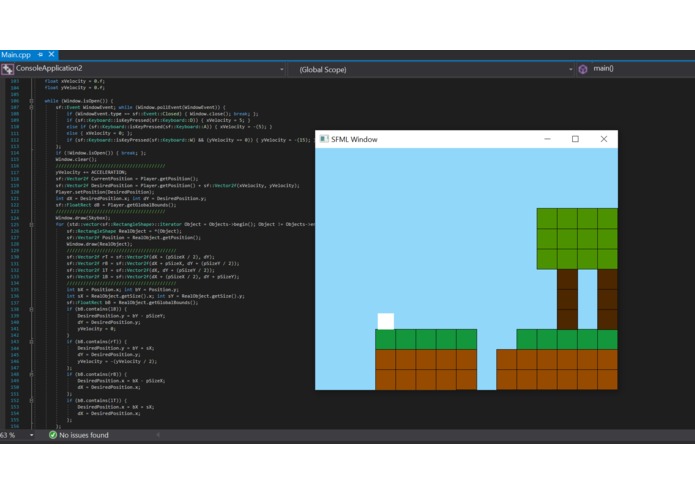Click the white player square in the game
Viewport: 695px width, 494px height.
pyautogui.click(x=386, y=321)
